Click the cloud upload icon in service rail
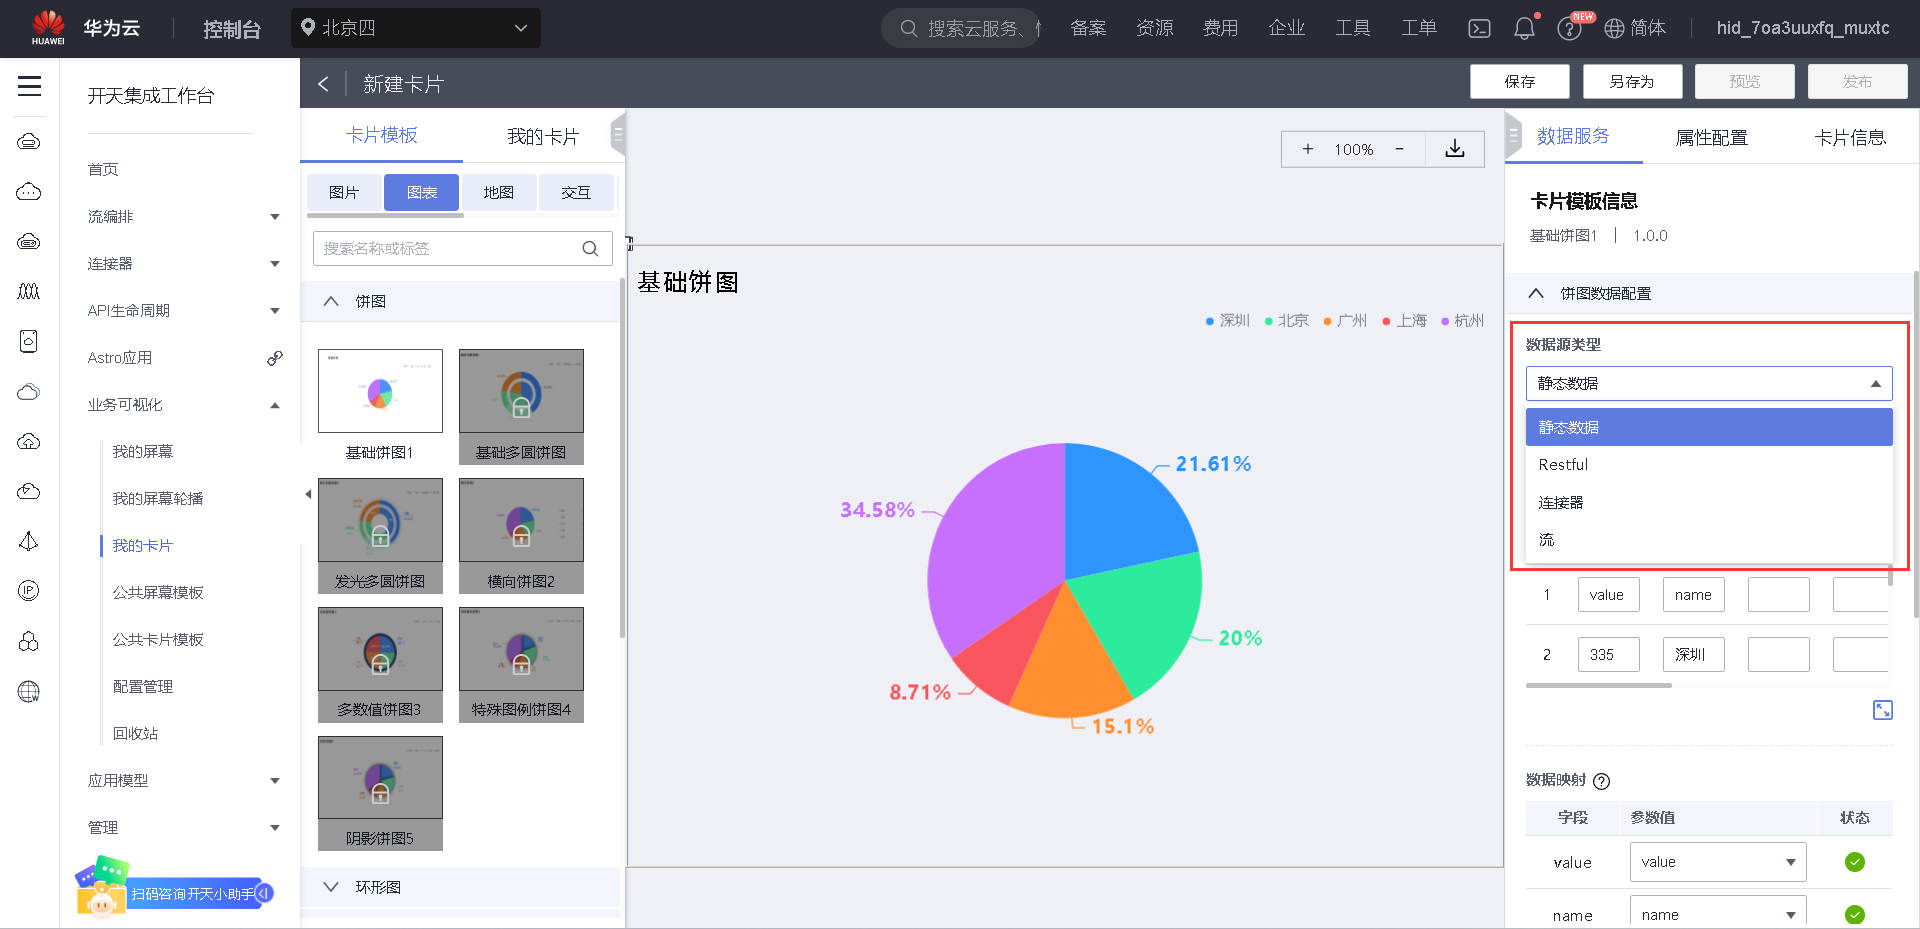The width and height of the screenshot is (1920, 929). click(x=29, y=441)
